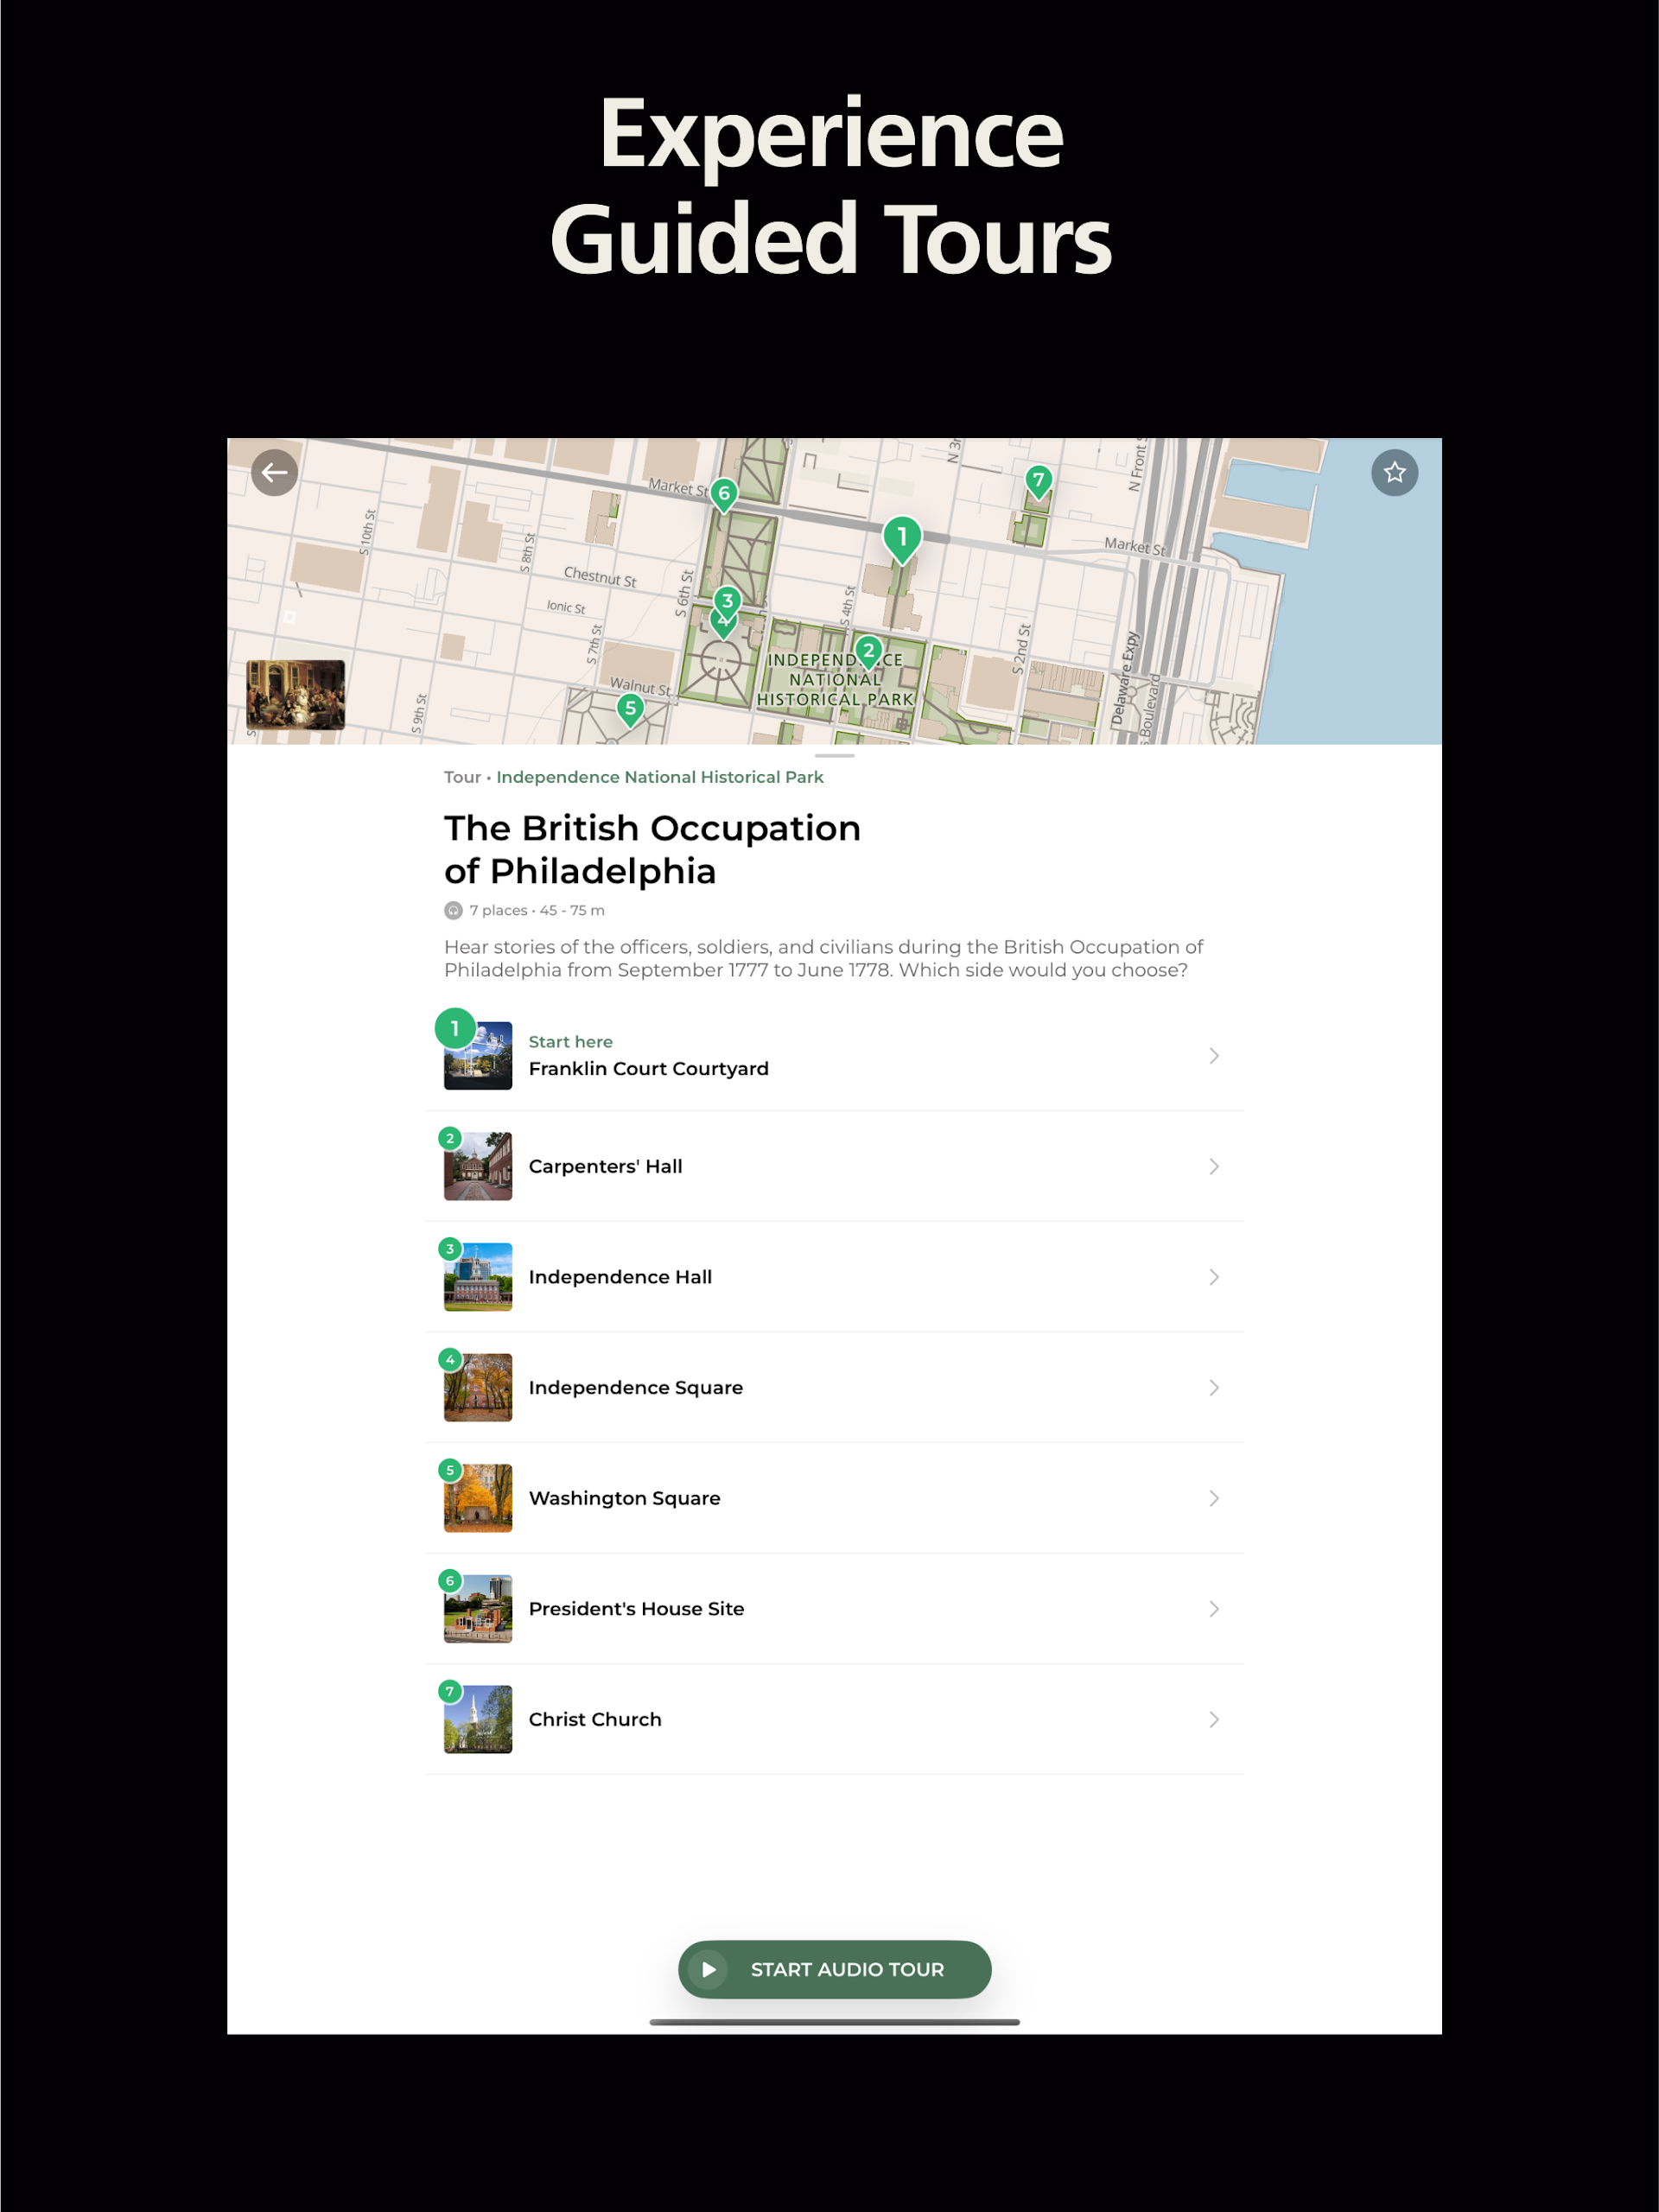Favorite the tour using the star icon

click(x=1394, y=472)
